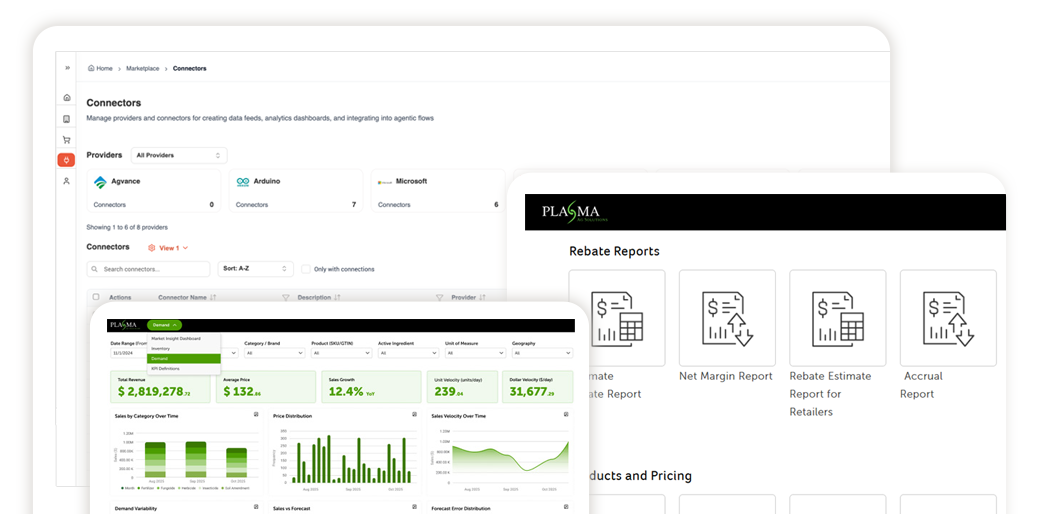The width and height of the screenshot is (1050, 514).
Task: Select the orange Connectors plug icon
Action: pyautogui.click(x=66, y=160)
